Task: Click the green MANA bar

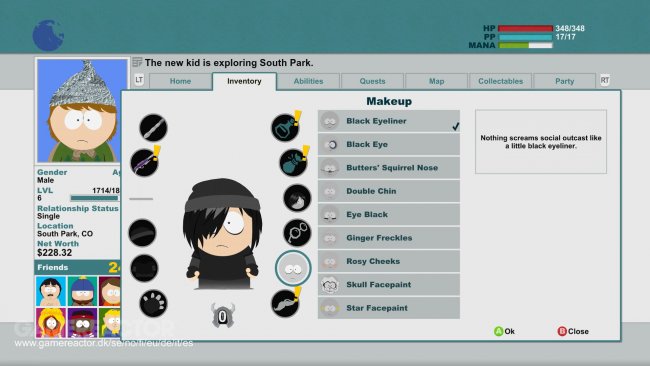Action: [525, 45]
